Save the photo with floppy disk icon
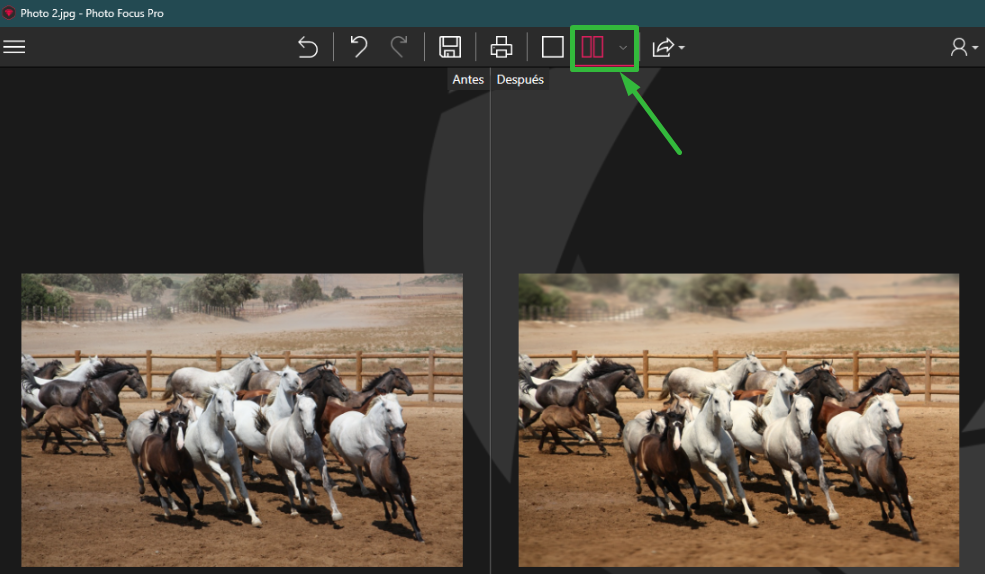Viewport: 985px width, 574px height. click(450, 47)
